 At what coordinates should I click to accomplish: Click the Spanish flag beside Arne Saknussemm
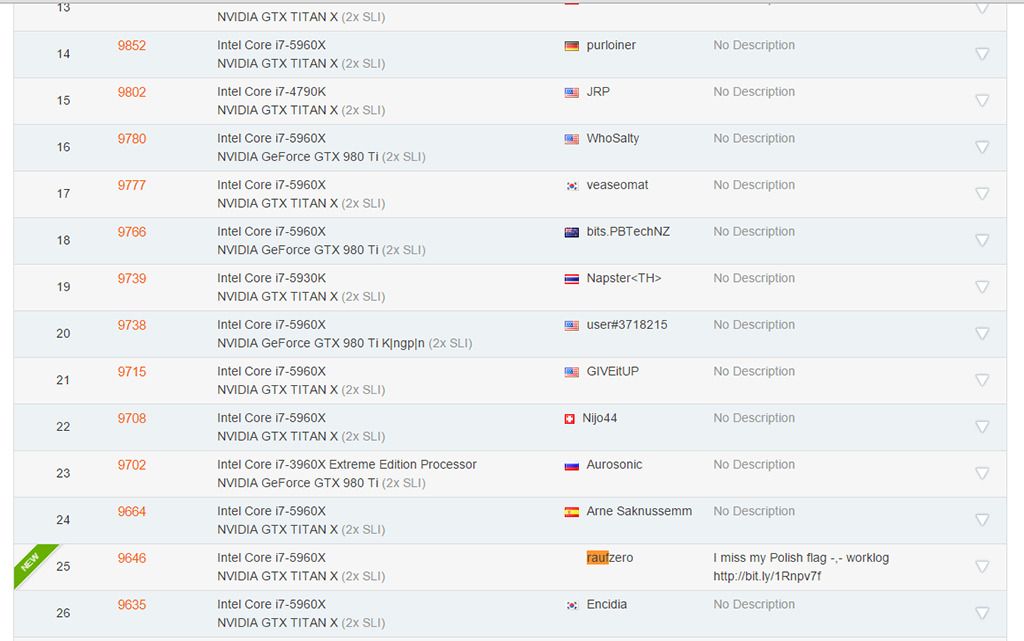[572, 512]
